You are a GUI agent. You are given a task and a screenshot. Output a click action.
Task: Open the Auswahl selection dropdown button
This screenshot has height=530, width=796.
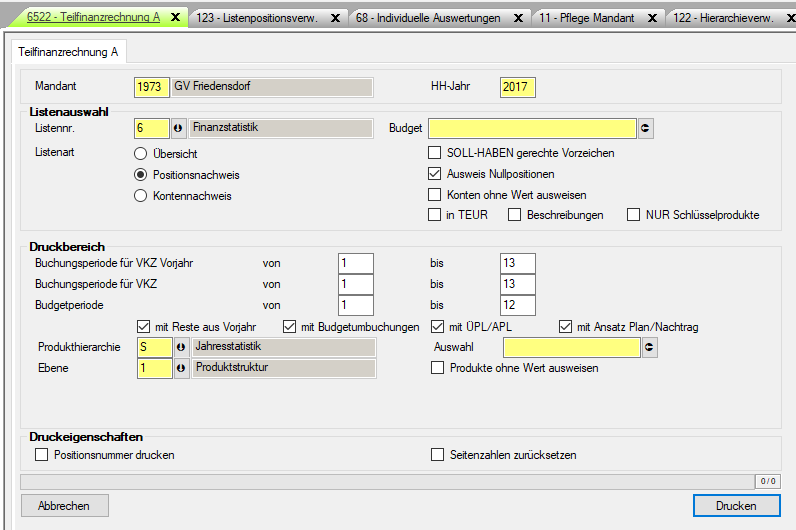[x=649, y=347]
